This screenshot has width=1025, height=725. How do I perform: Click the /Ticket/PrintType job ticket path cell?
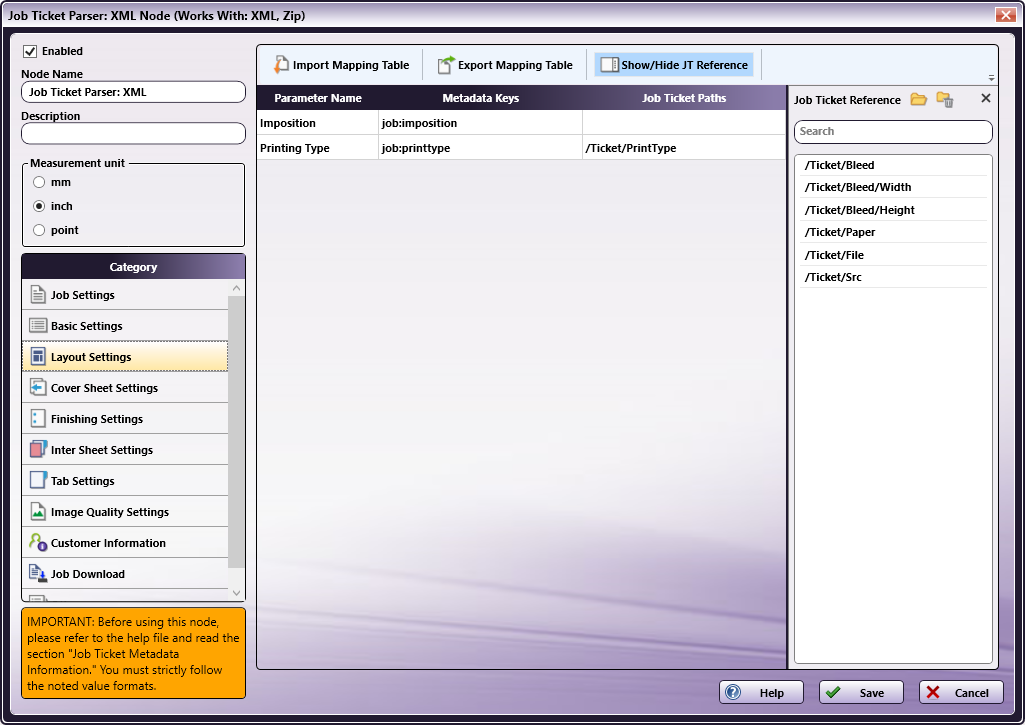point(684,148)
